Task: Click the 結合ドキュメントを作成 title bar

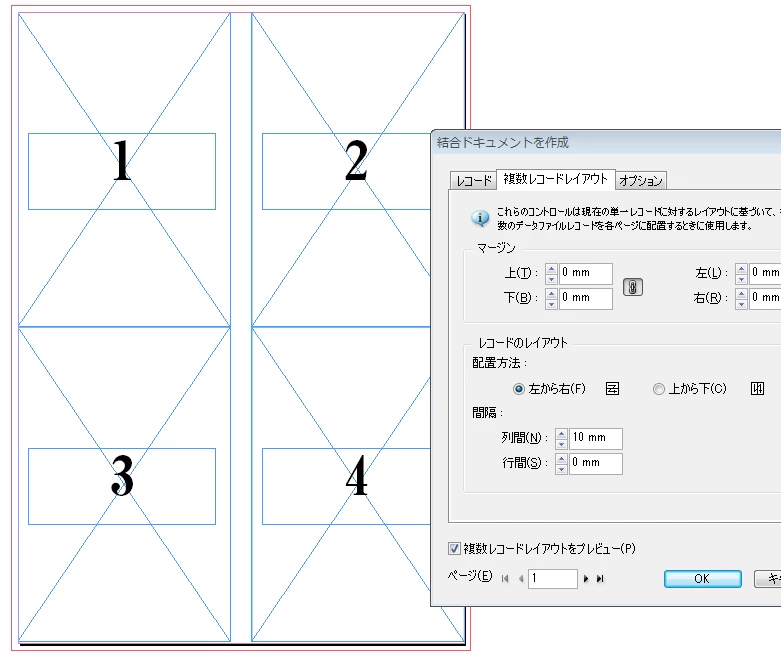Action: [607, 142]
